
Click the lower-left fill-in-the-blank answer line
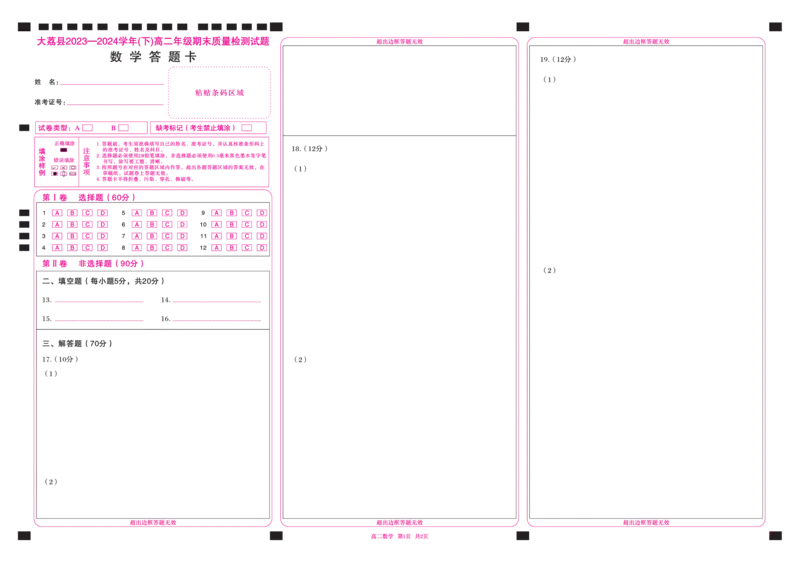[98, 322]
